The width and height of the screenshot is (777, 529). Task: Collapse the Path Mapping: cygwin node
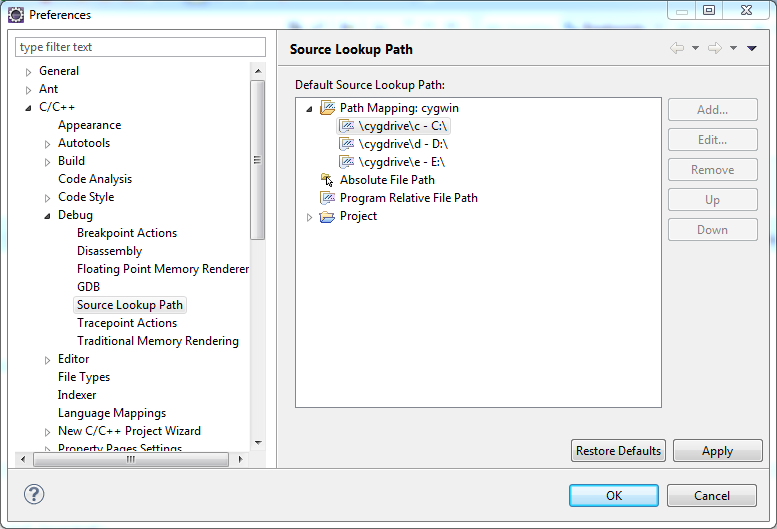[x=309, y=108]
